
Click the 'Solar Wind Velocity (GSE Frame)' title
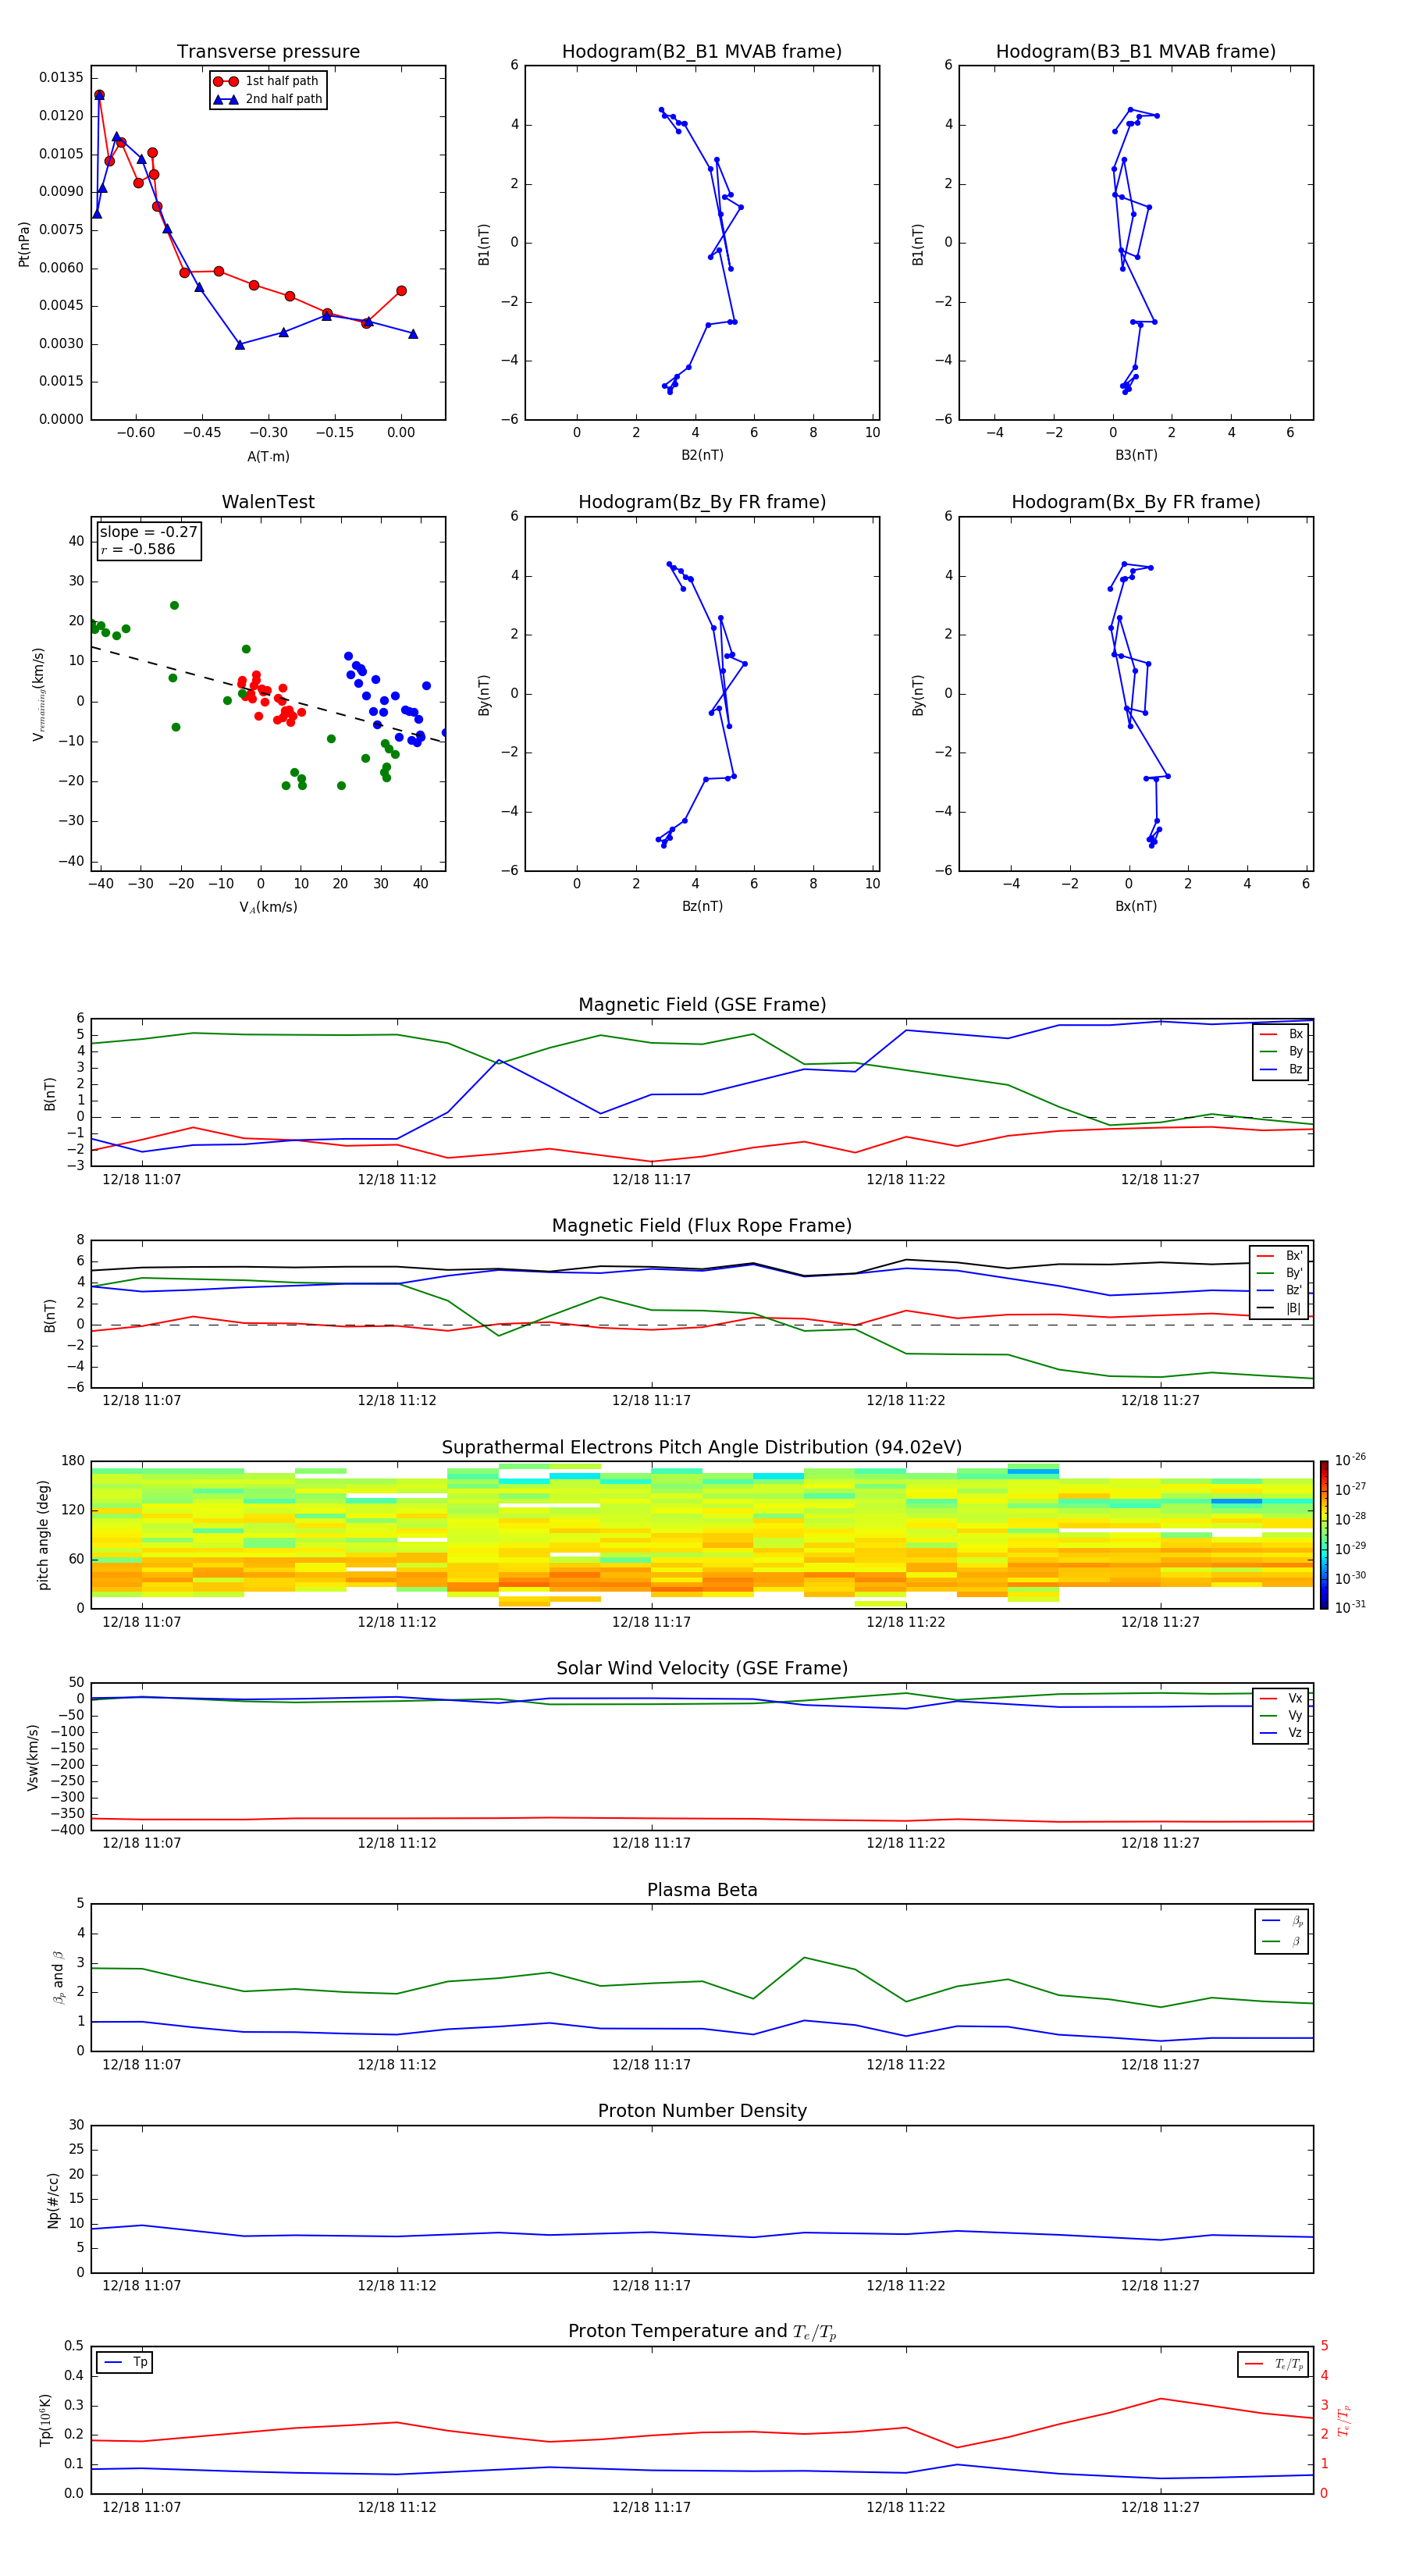[702, 1668]
